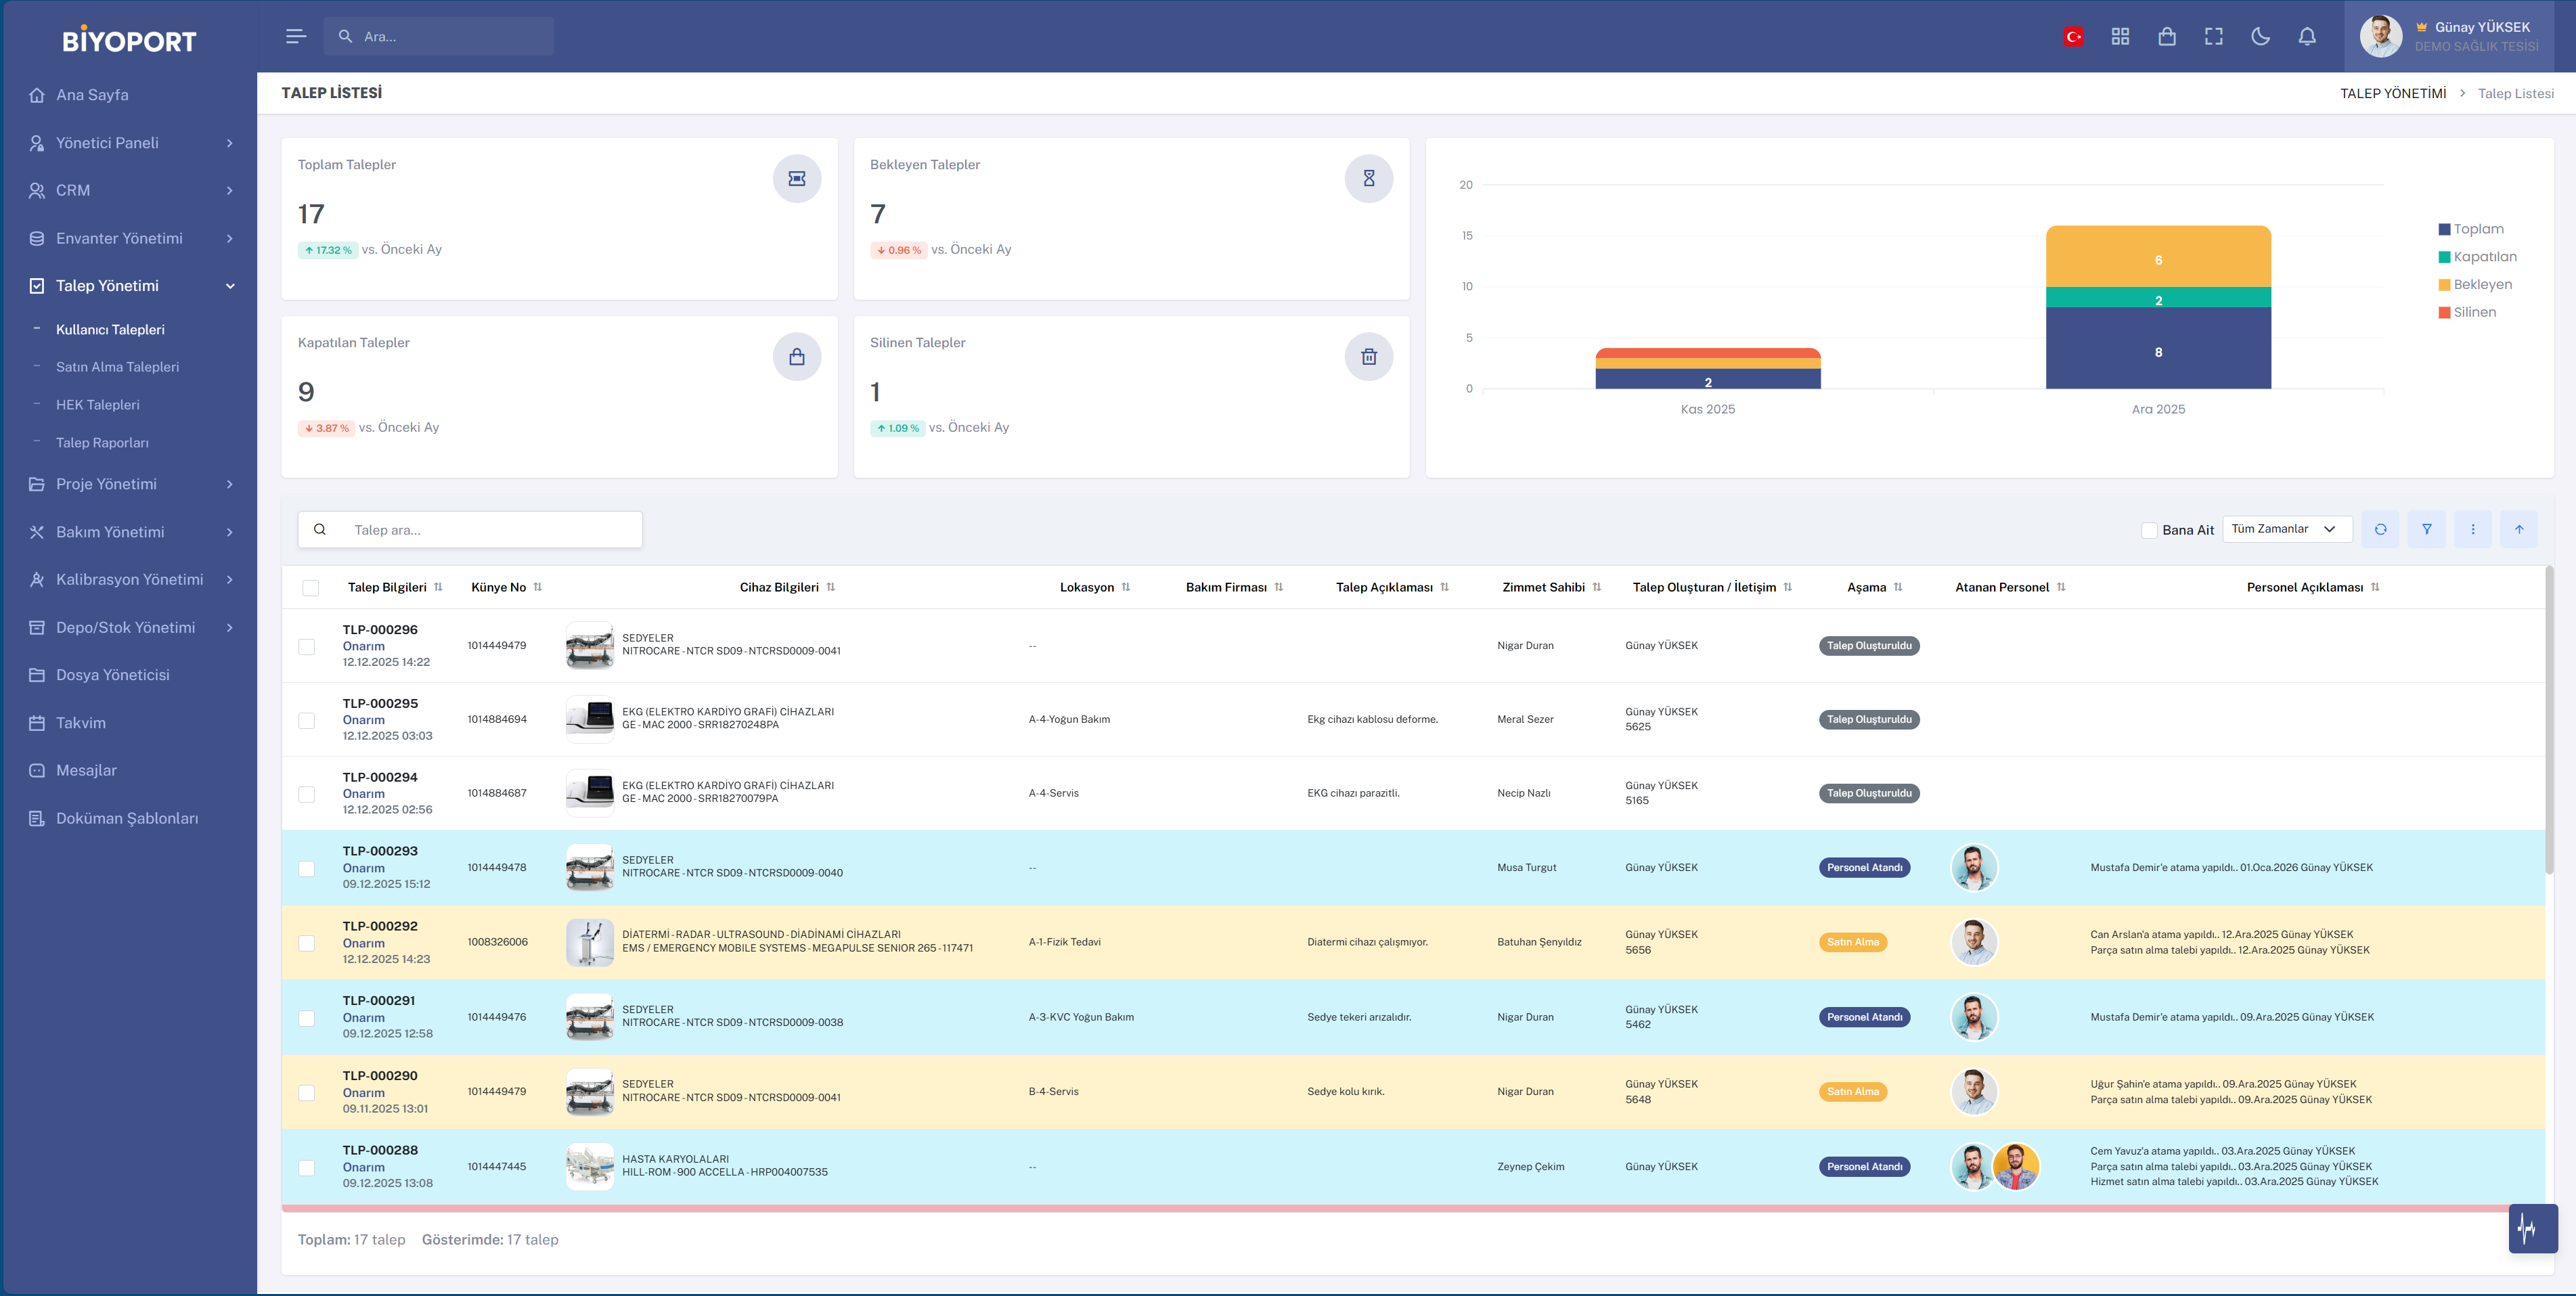Toggle dark mode moon icon
Screen dimensions: 2576x1296
coord(2260,36)
